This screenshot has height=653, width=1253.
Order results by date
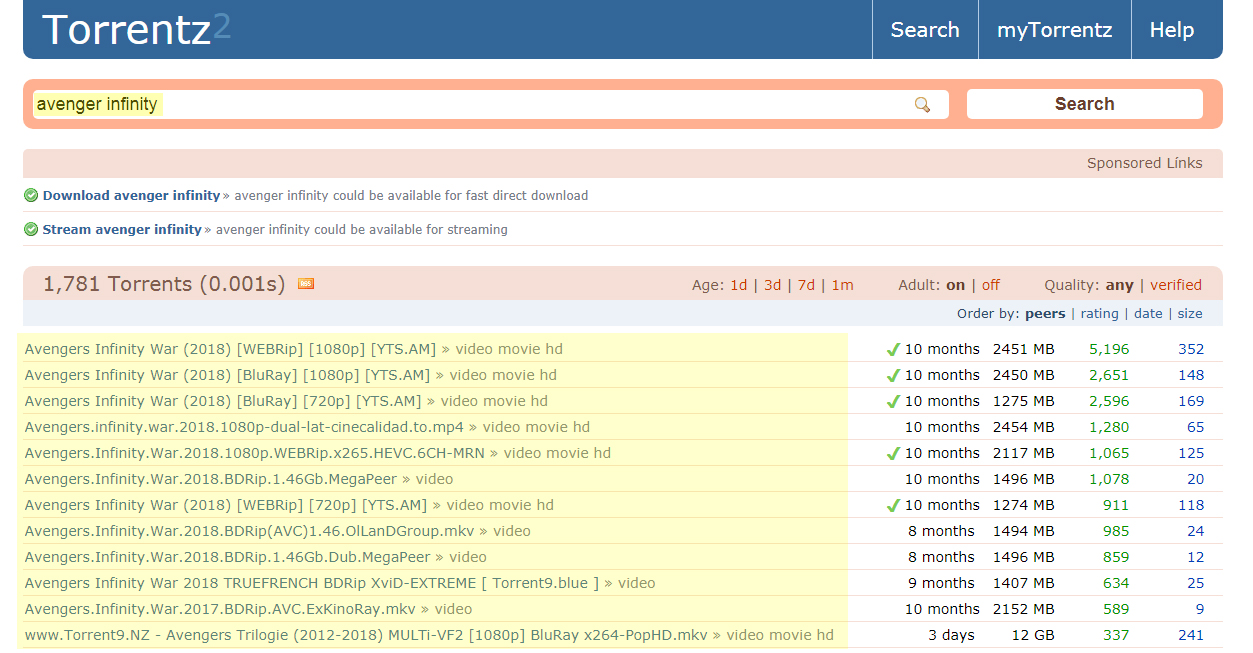1148,313
